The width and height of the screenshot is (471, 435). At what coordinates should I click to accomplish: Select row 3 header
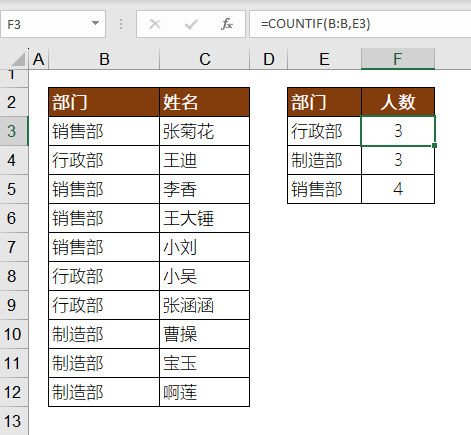[x=14, y=131]
